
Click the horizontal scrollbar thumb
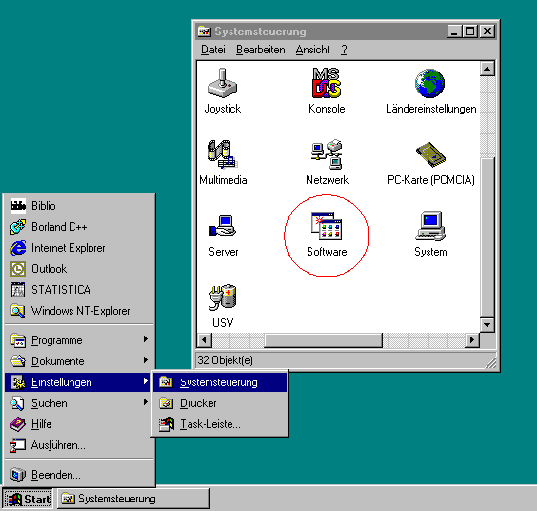click(323, 340)
